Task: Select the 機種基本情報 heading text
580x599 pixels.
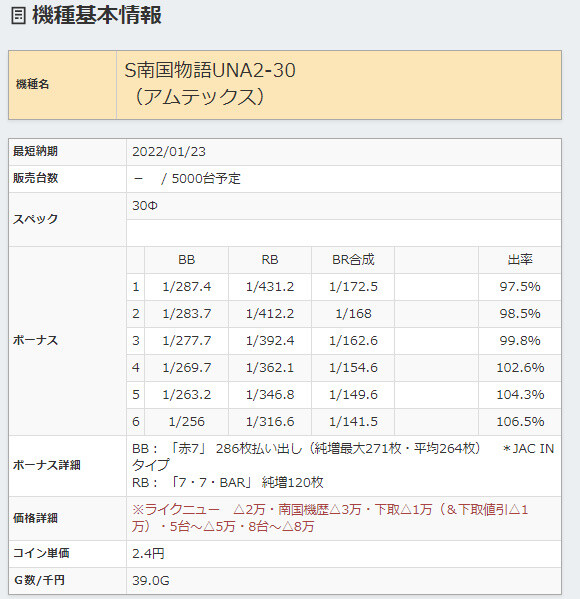Action: 97,16
